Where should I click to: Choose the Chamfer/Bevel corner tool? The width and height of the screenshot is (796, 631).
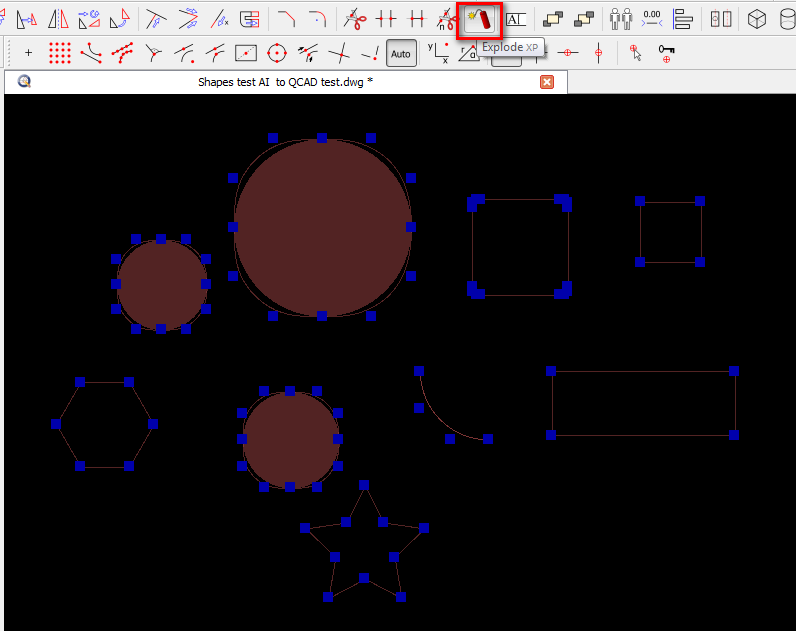(x=287, y=19)
